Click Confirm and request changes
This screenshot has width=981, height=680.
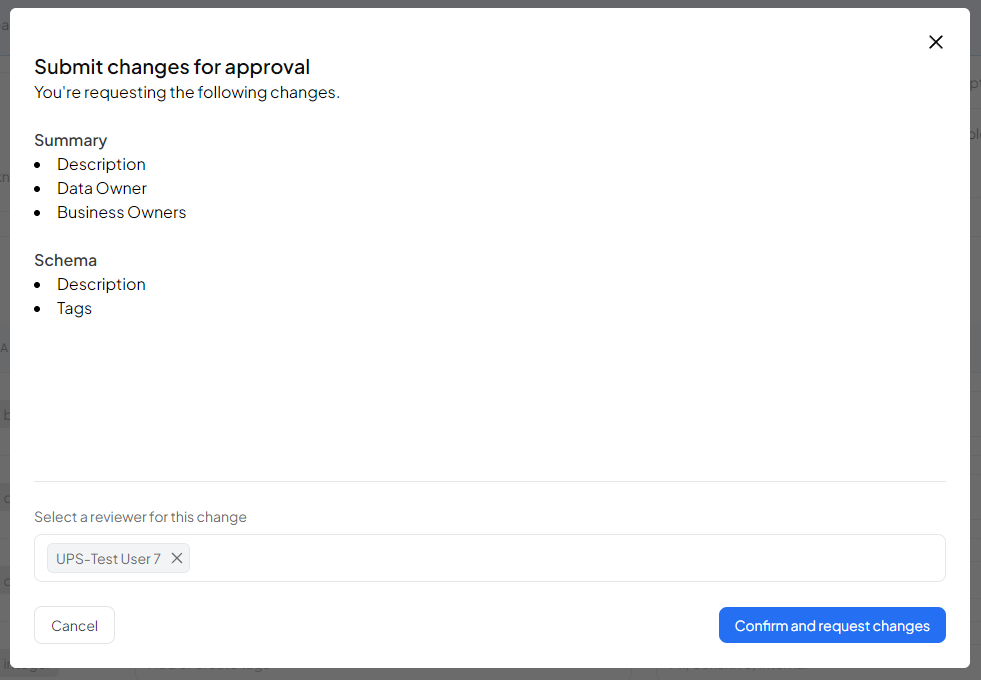pyautogui.click(x=832, y=625)
